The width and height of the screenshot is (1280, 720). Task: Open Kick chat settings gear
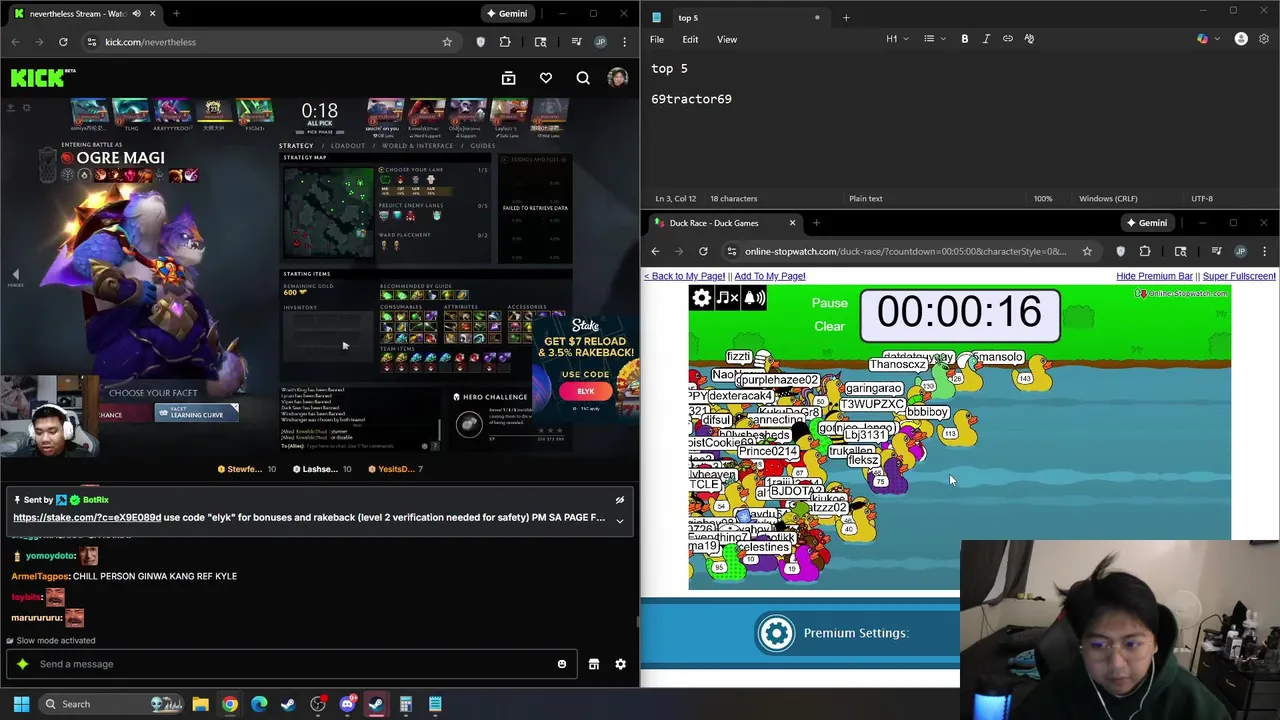click(620, 664)
